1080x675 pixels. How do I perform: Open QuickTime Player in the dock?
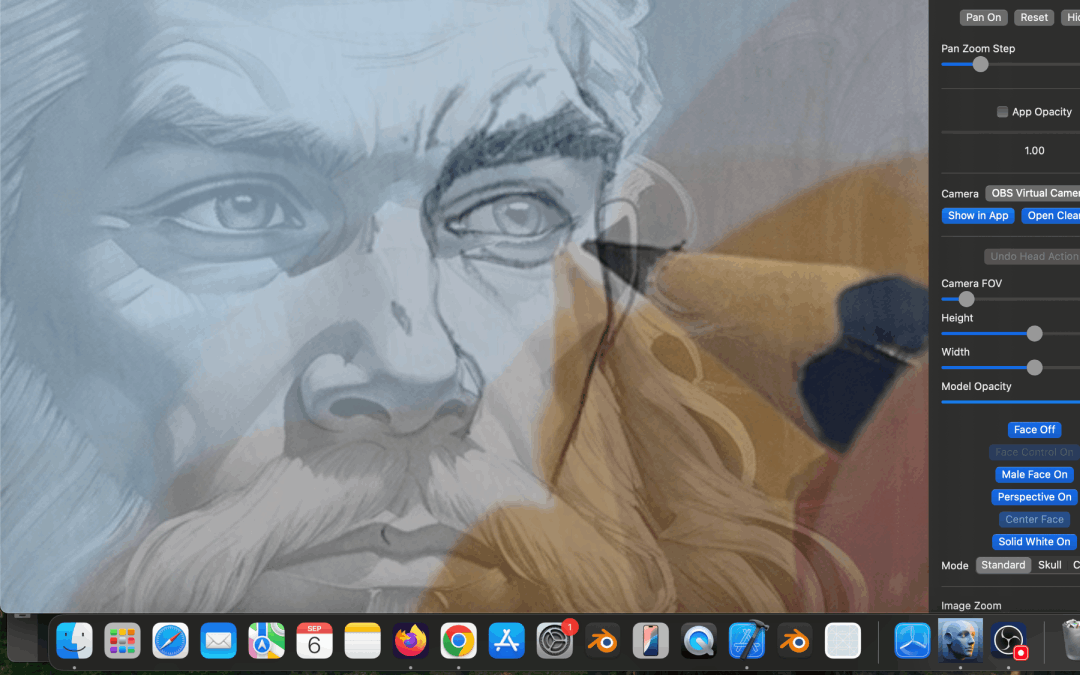point(699,641)
